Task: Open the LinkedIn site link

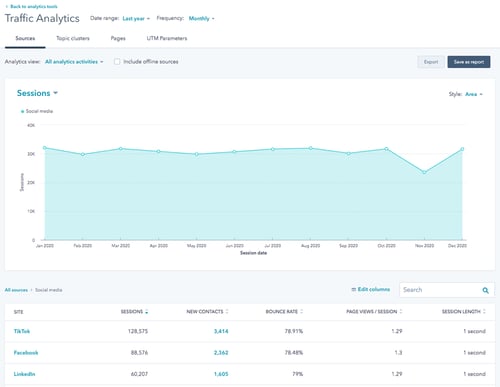Action: click(x=24, y=374)
